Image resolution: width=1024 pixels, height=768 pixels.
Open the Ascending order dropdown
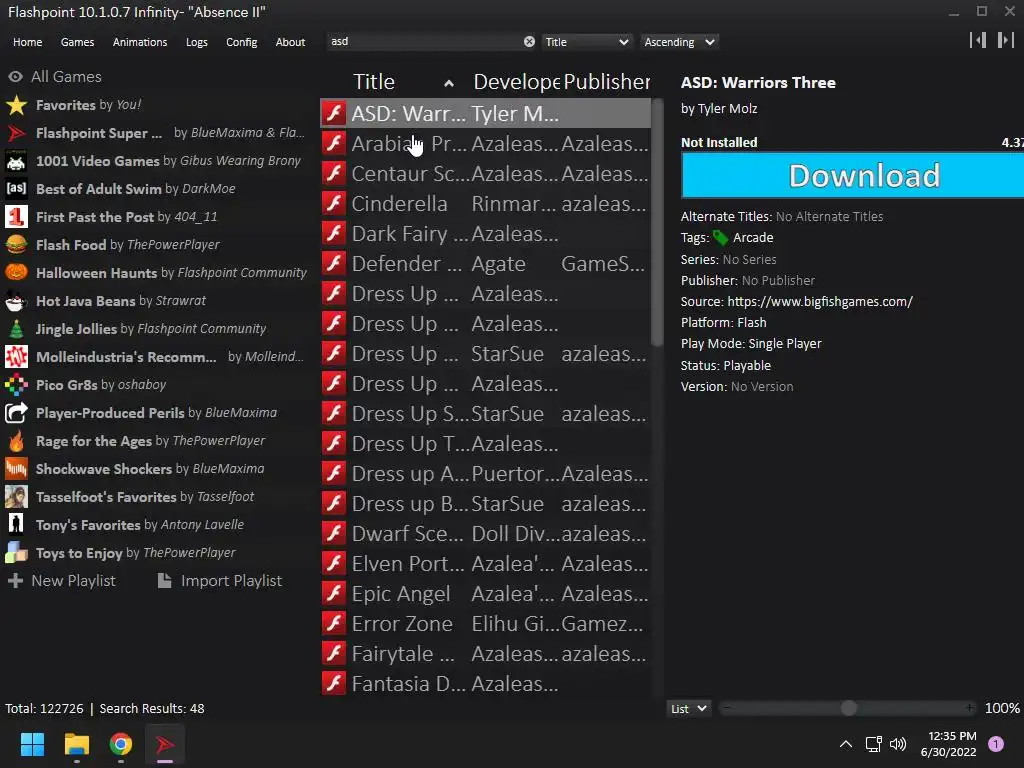[679, 42]
